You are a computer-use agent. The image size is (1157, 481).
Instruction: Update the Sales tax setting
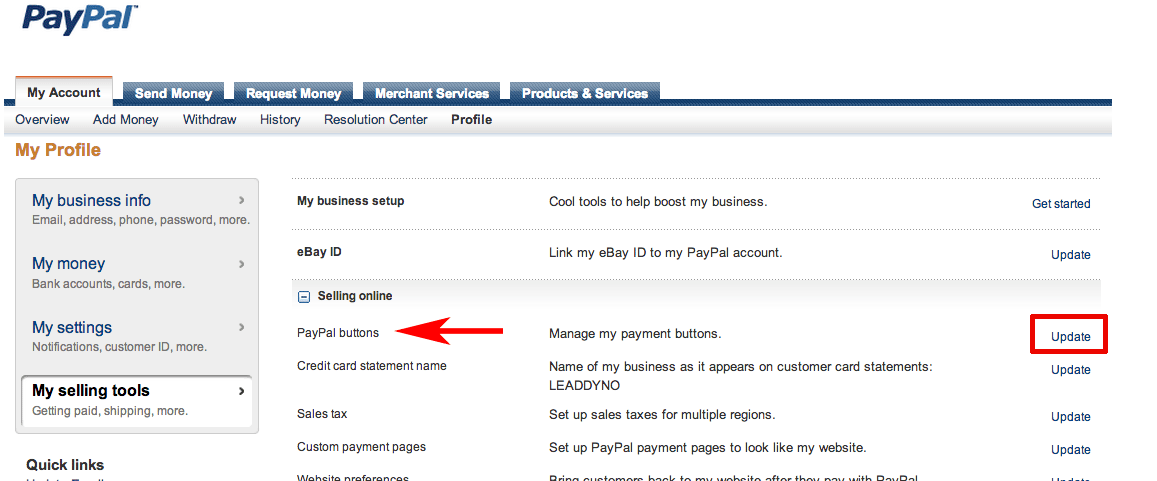coord(1071,417)
